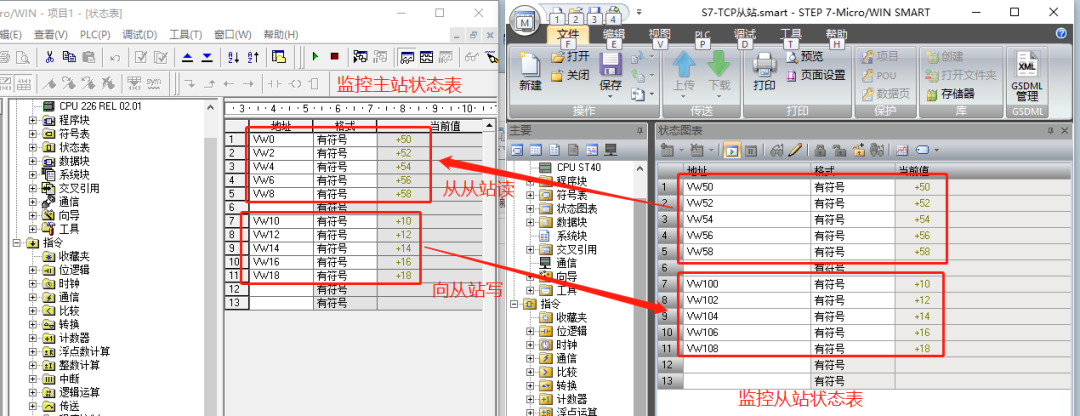Click the Unforce open-lock icon in 状态图表 toolbar
This screenshot has height=416, width=1080.
[839, 149]
